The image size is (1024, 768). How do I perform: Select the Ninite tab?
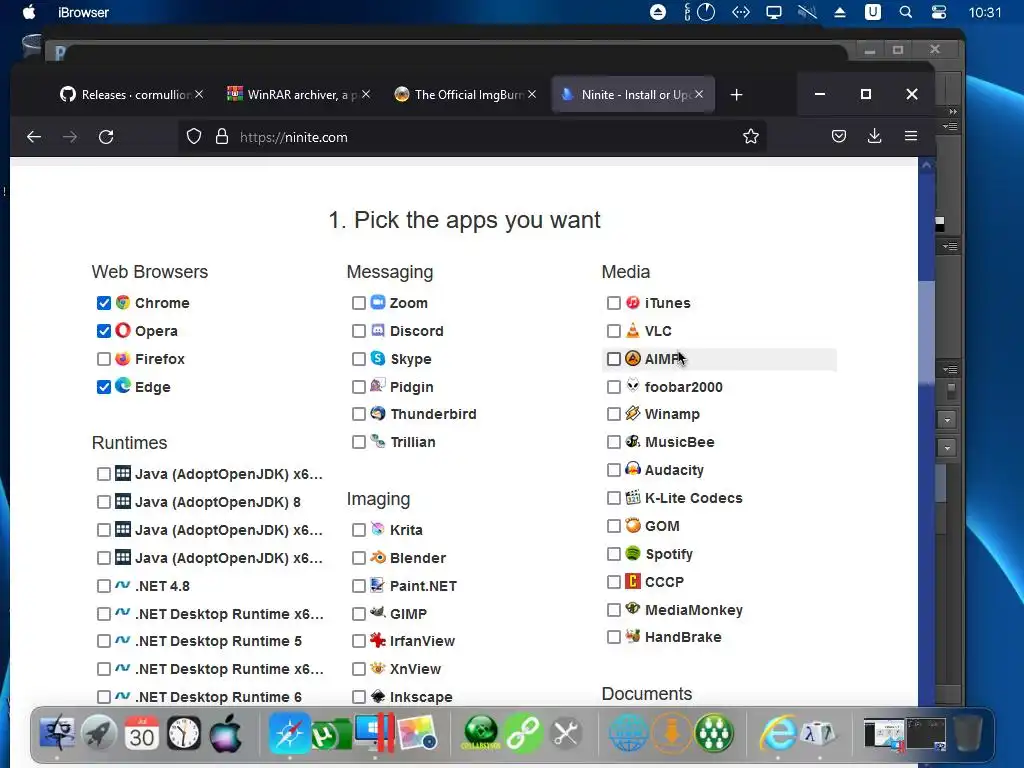tap(633, 95)
